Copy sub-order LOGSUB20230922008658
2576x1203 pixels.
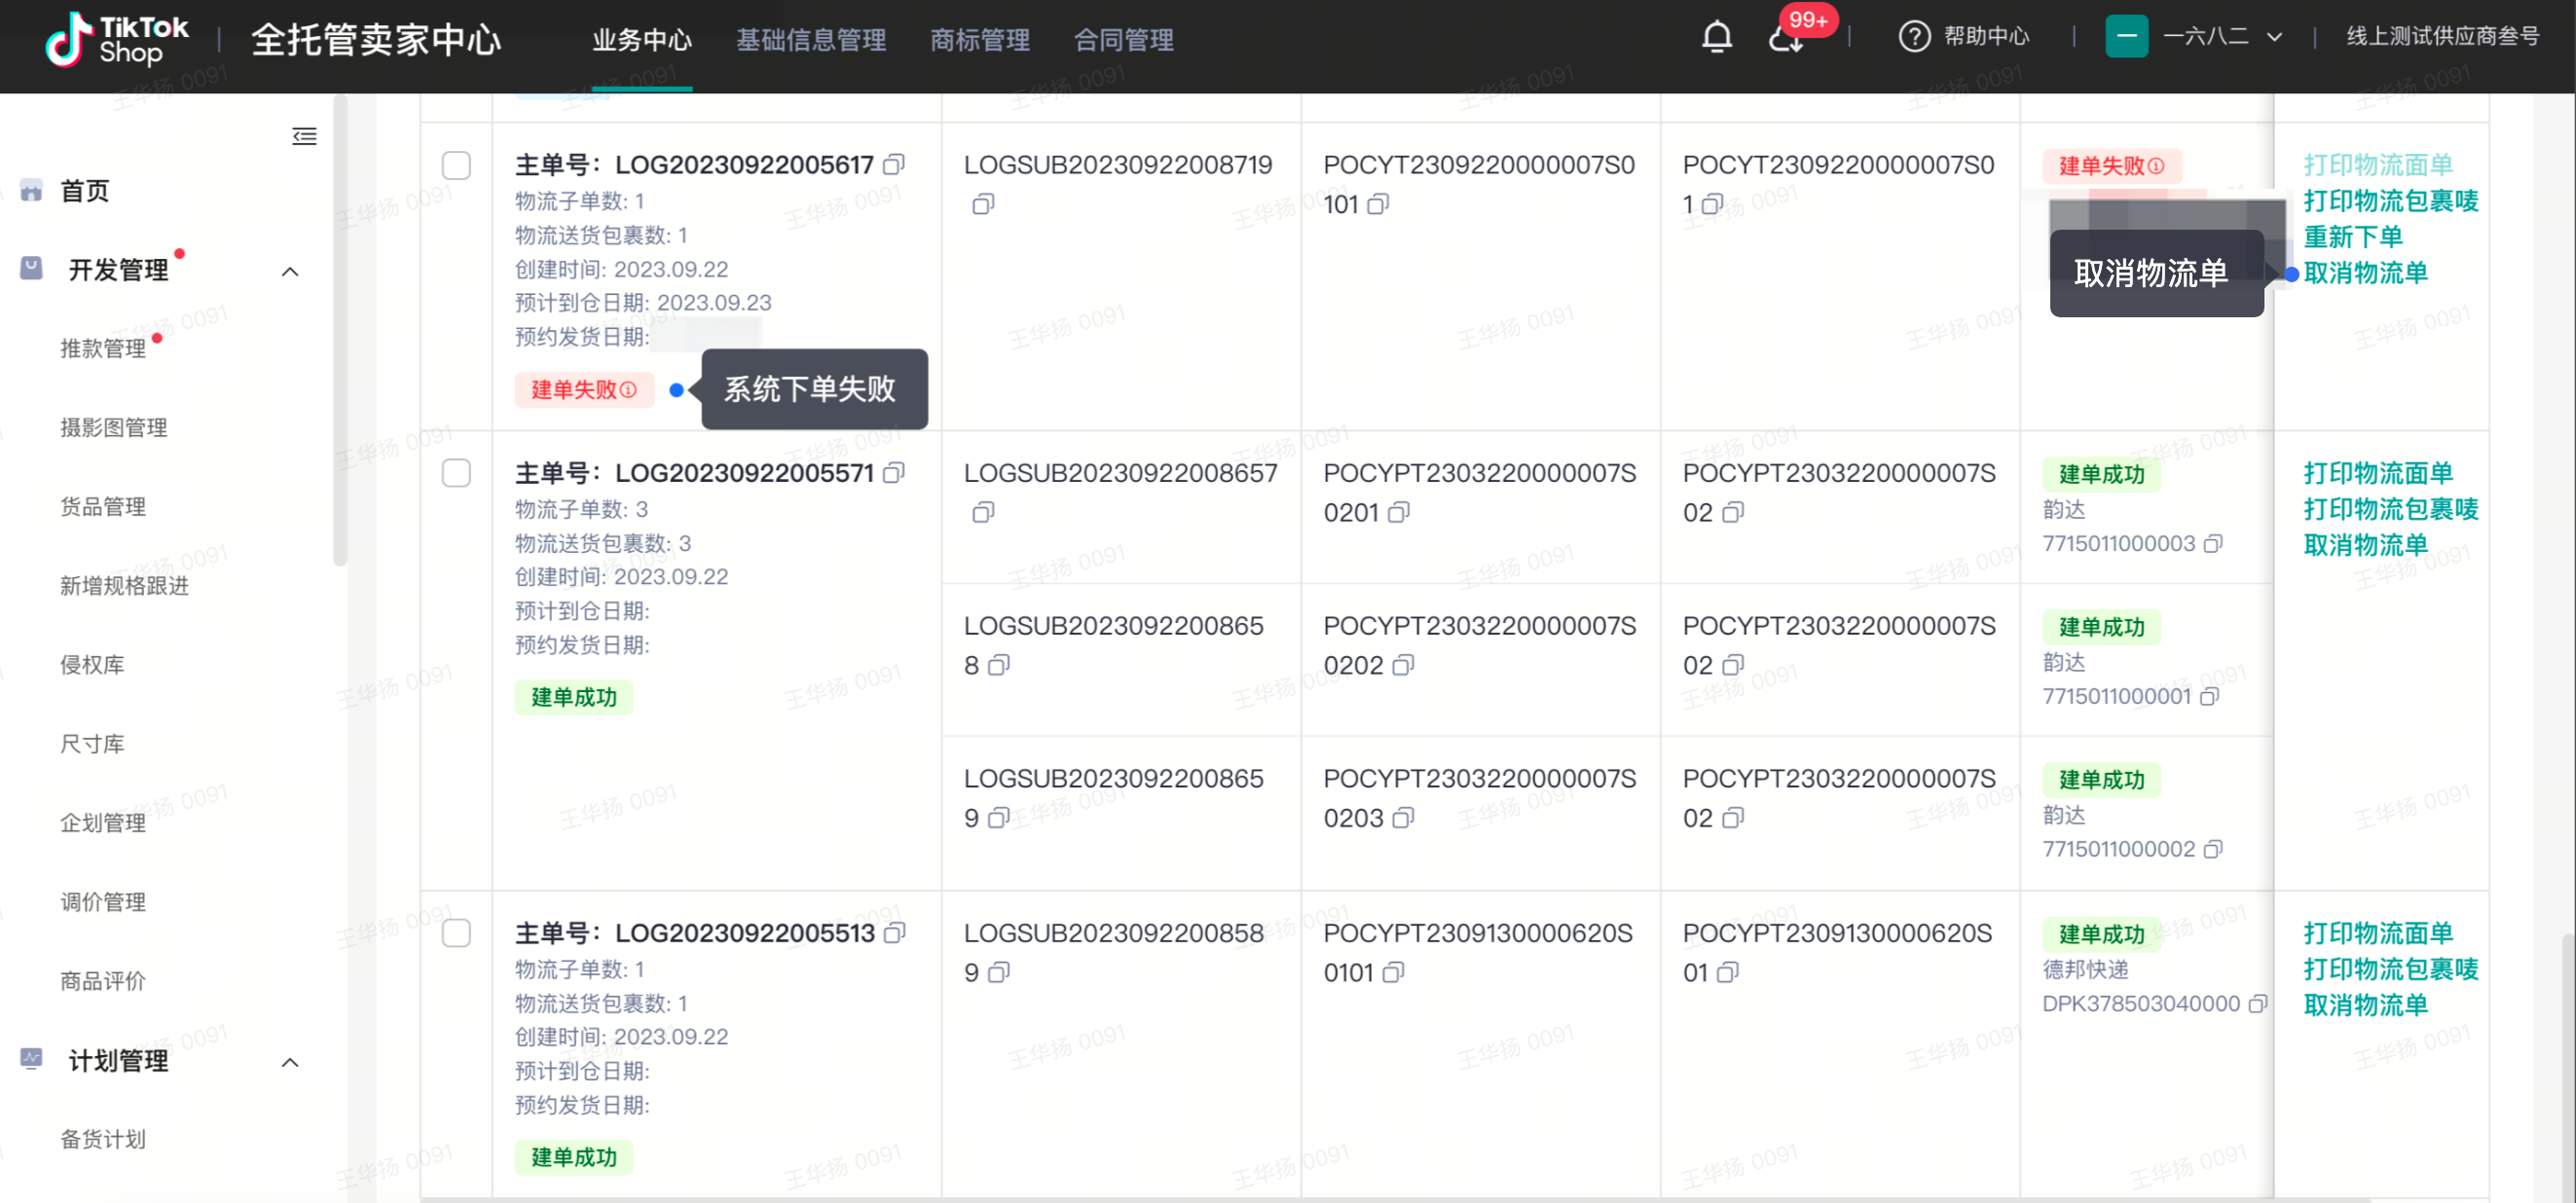tap(999, 665)
